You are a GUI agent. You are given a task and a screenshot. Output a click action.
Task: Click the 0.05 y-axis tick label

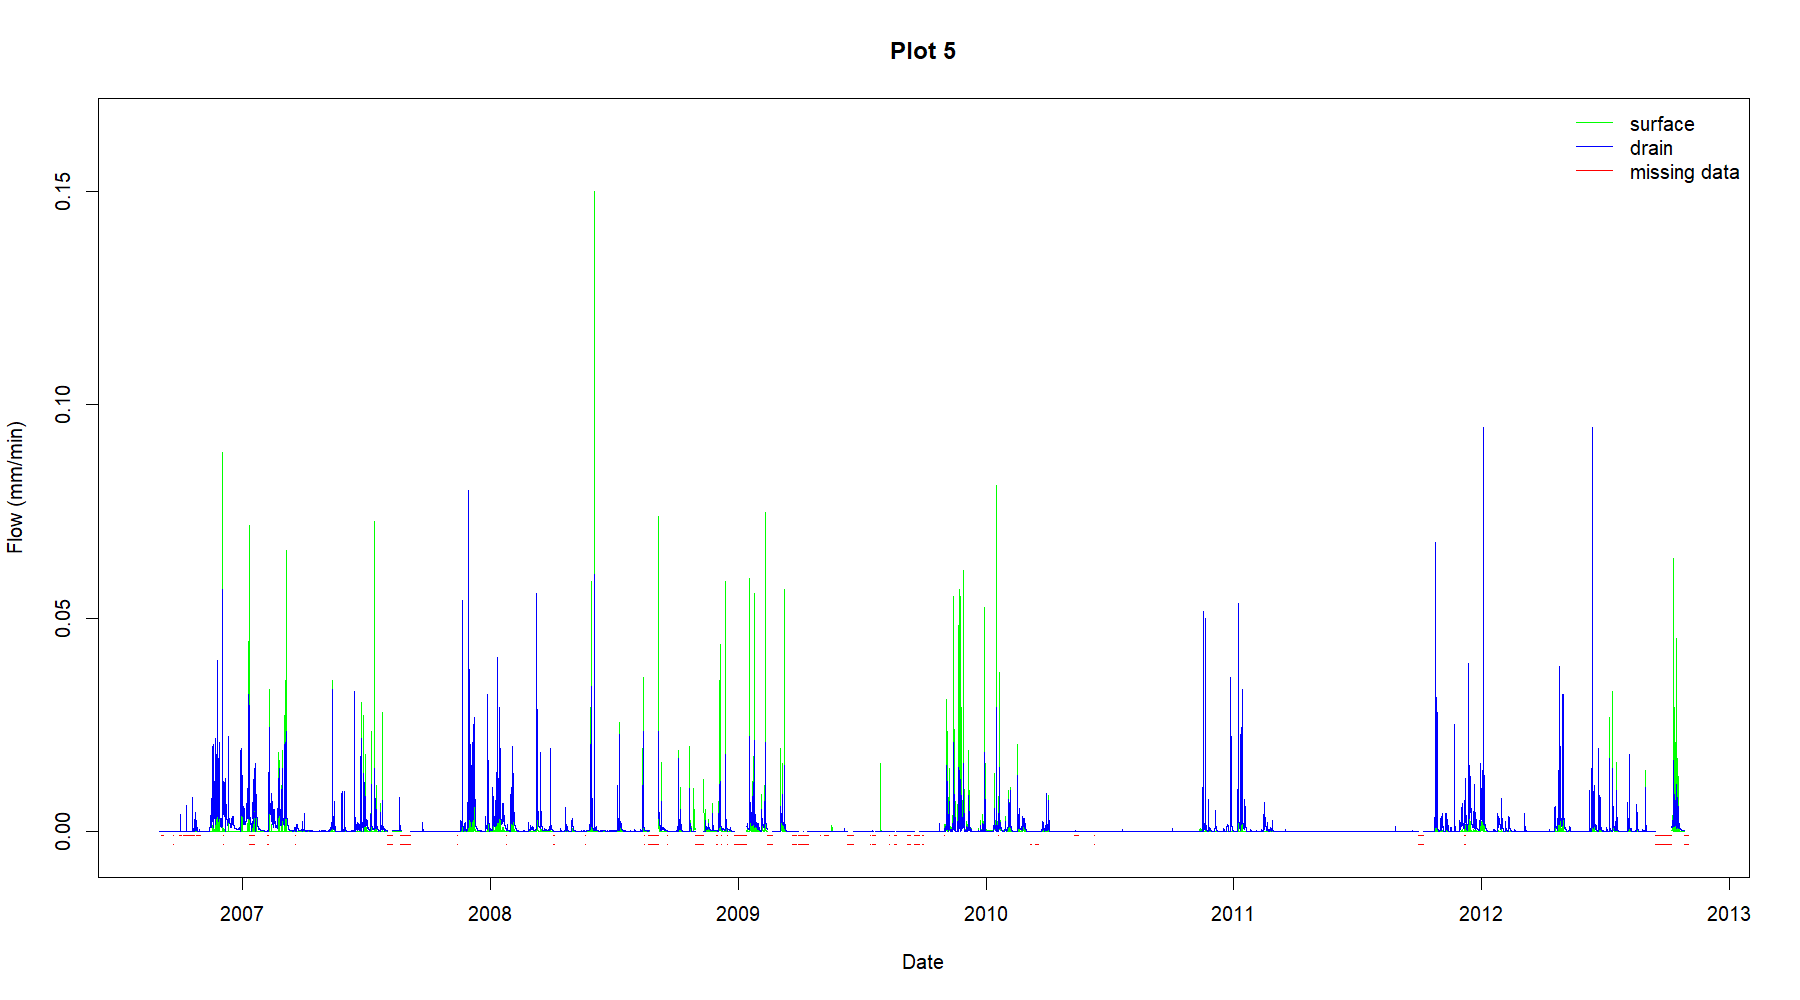click(x=63, y=618)
